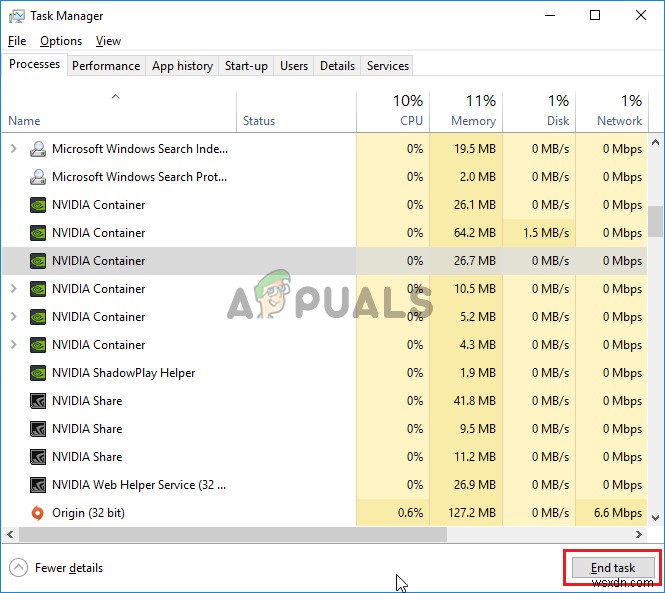
Task: Collapse view with the Fewer details arrow icon
Action: click(18, 568)
